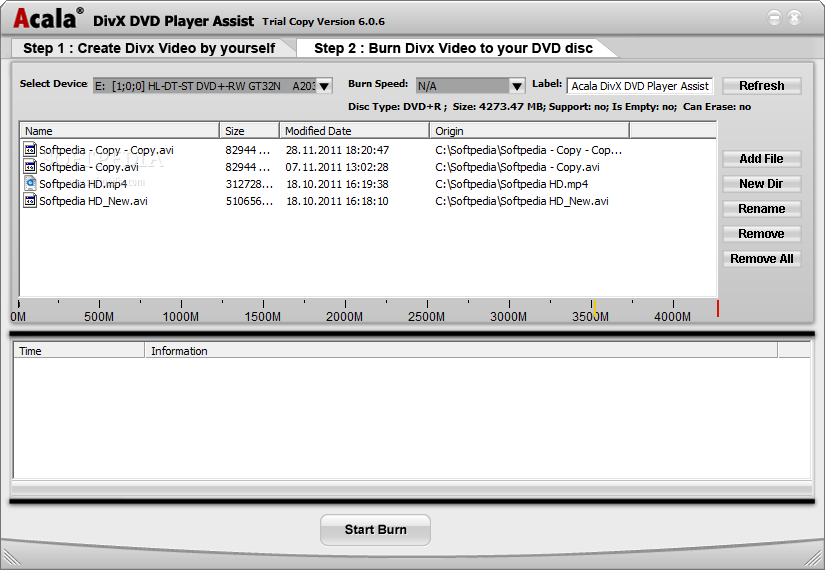Click the AVI icon of Softpedia - Copy - Copy.avi
The width and height of the screenshot is (825, 570).
[30, 149]
